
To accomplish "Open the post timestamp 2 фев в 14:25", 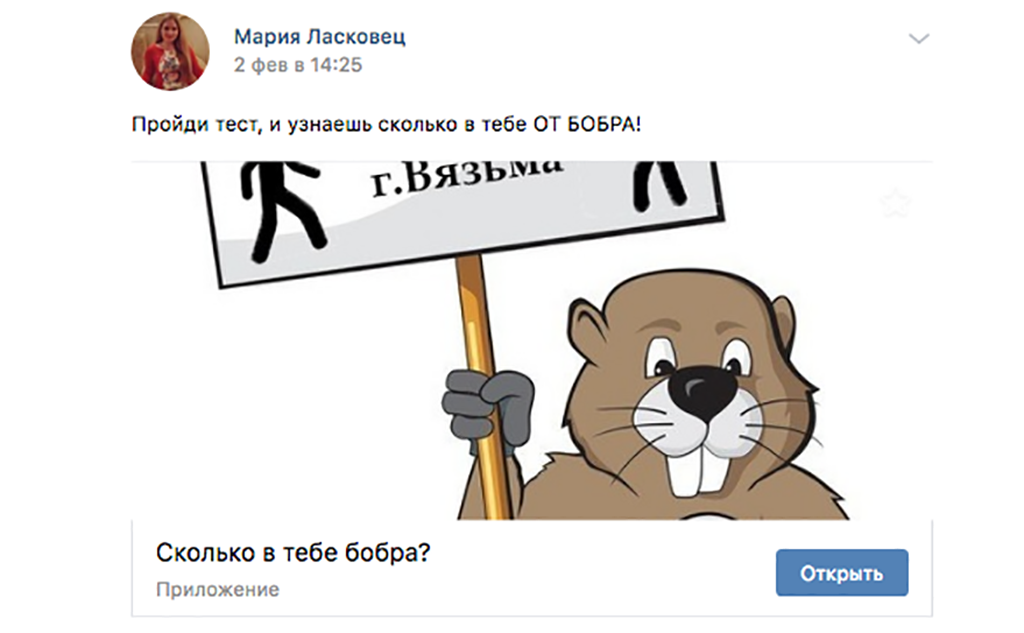I will [298, 65].
